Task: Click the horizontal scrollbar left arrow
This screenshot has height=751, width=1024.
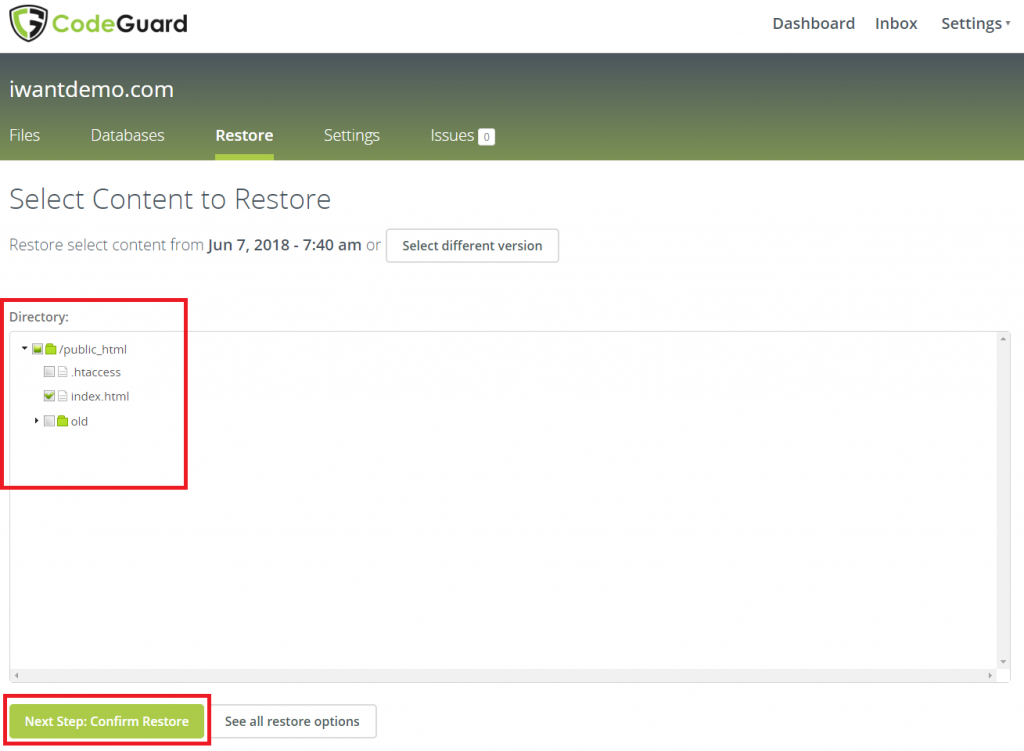Action: [16, 675]
